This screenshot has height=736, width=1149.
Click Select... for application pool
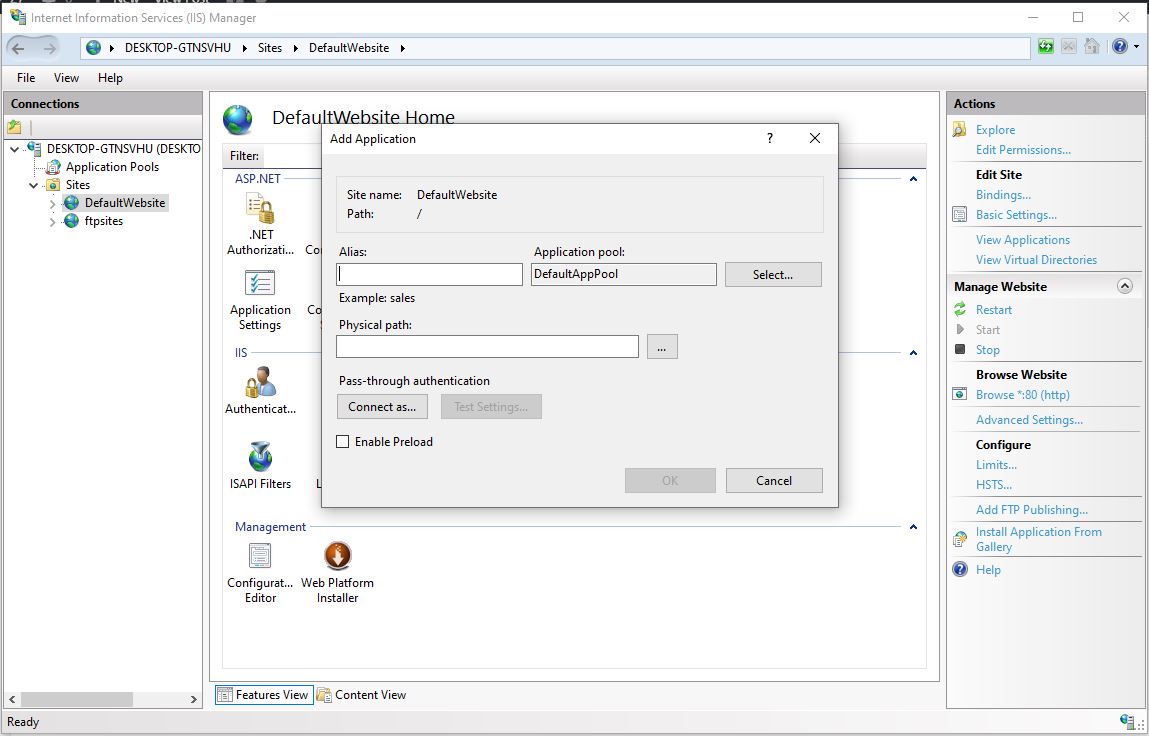click(x=772, y=275)
